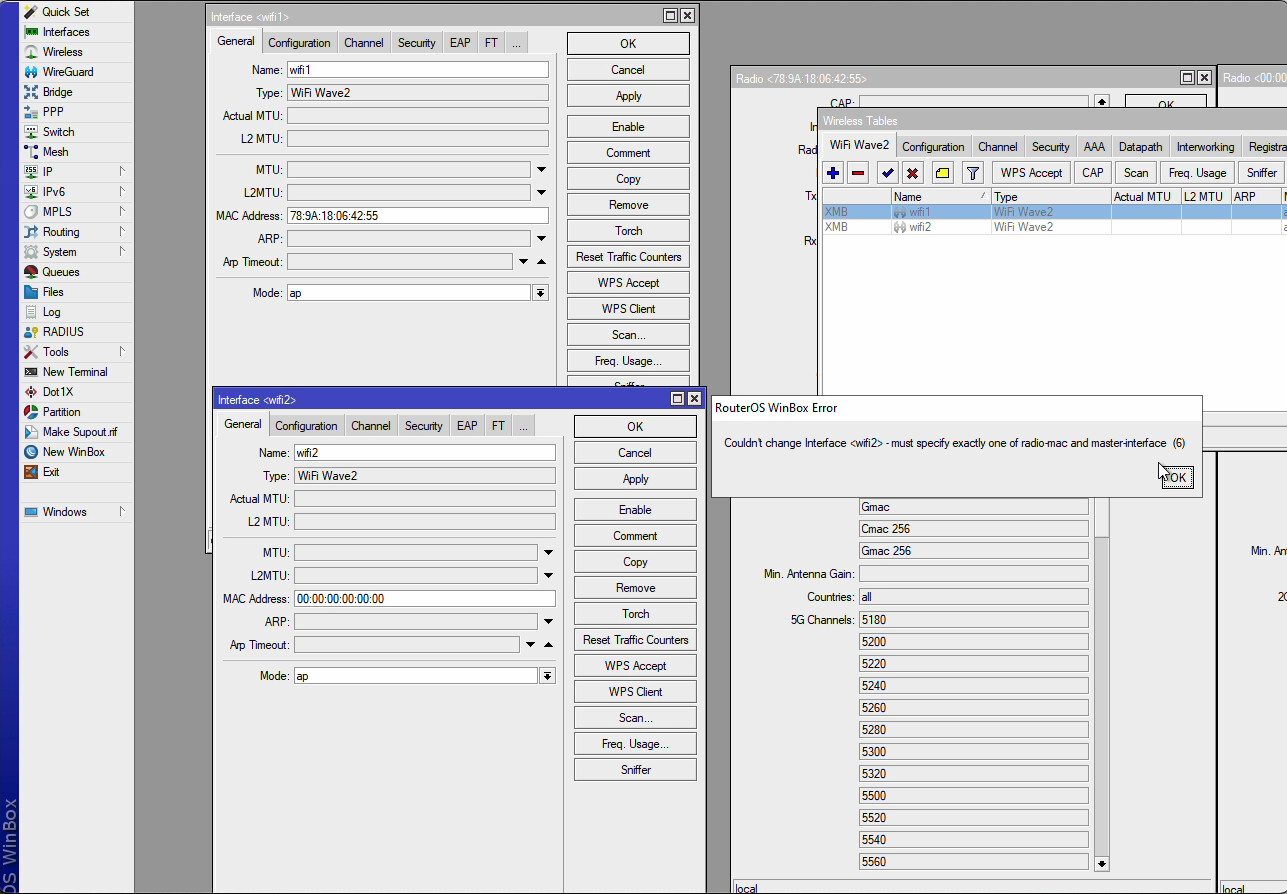The image size is (1287, 894).
Task: Click the MAC Address field in wifi2 window
Action: click(x=424, y=599)
